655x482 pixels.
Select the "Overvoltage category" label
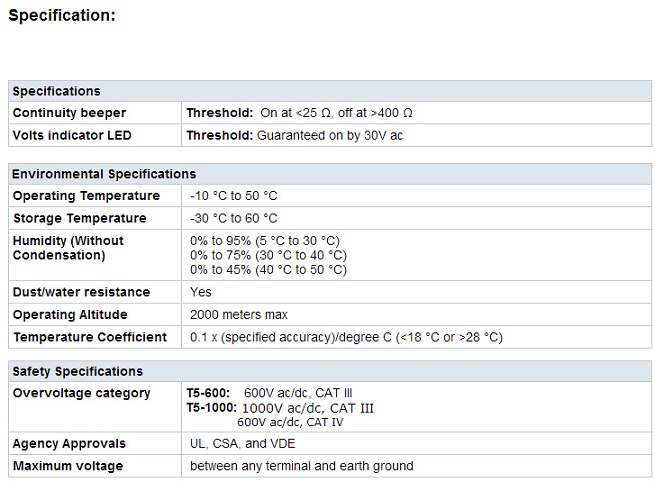(81, 393)
